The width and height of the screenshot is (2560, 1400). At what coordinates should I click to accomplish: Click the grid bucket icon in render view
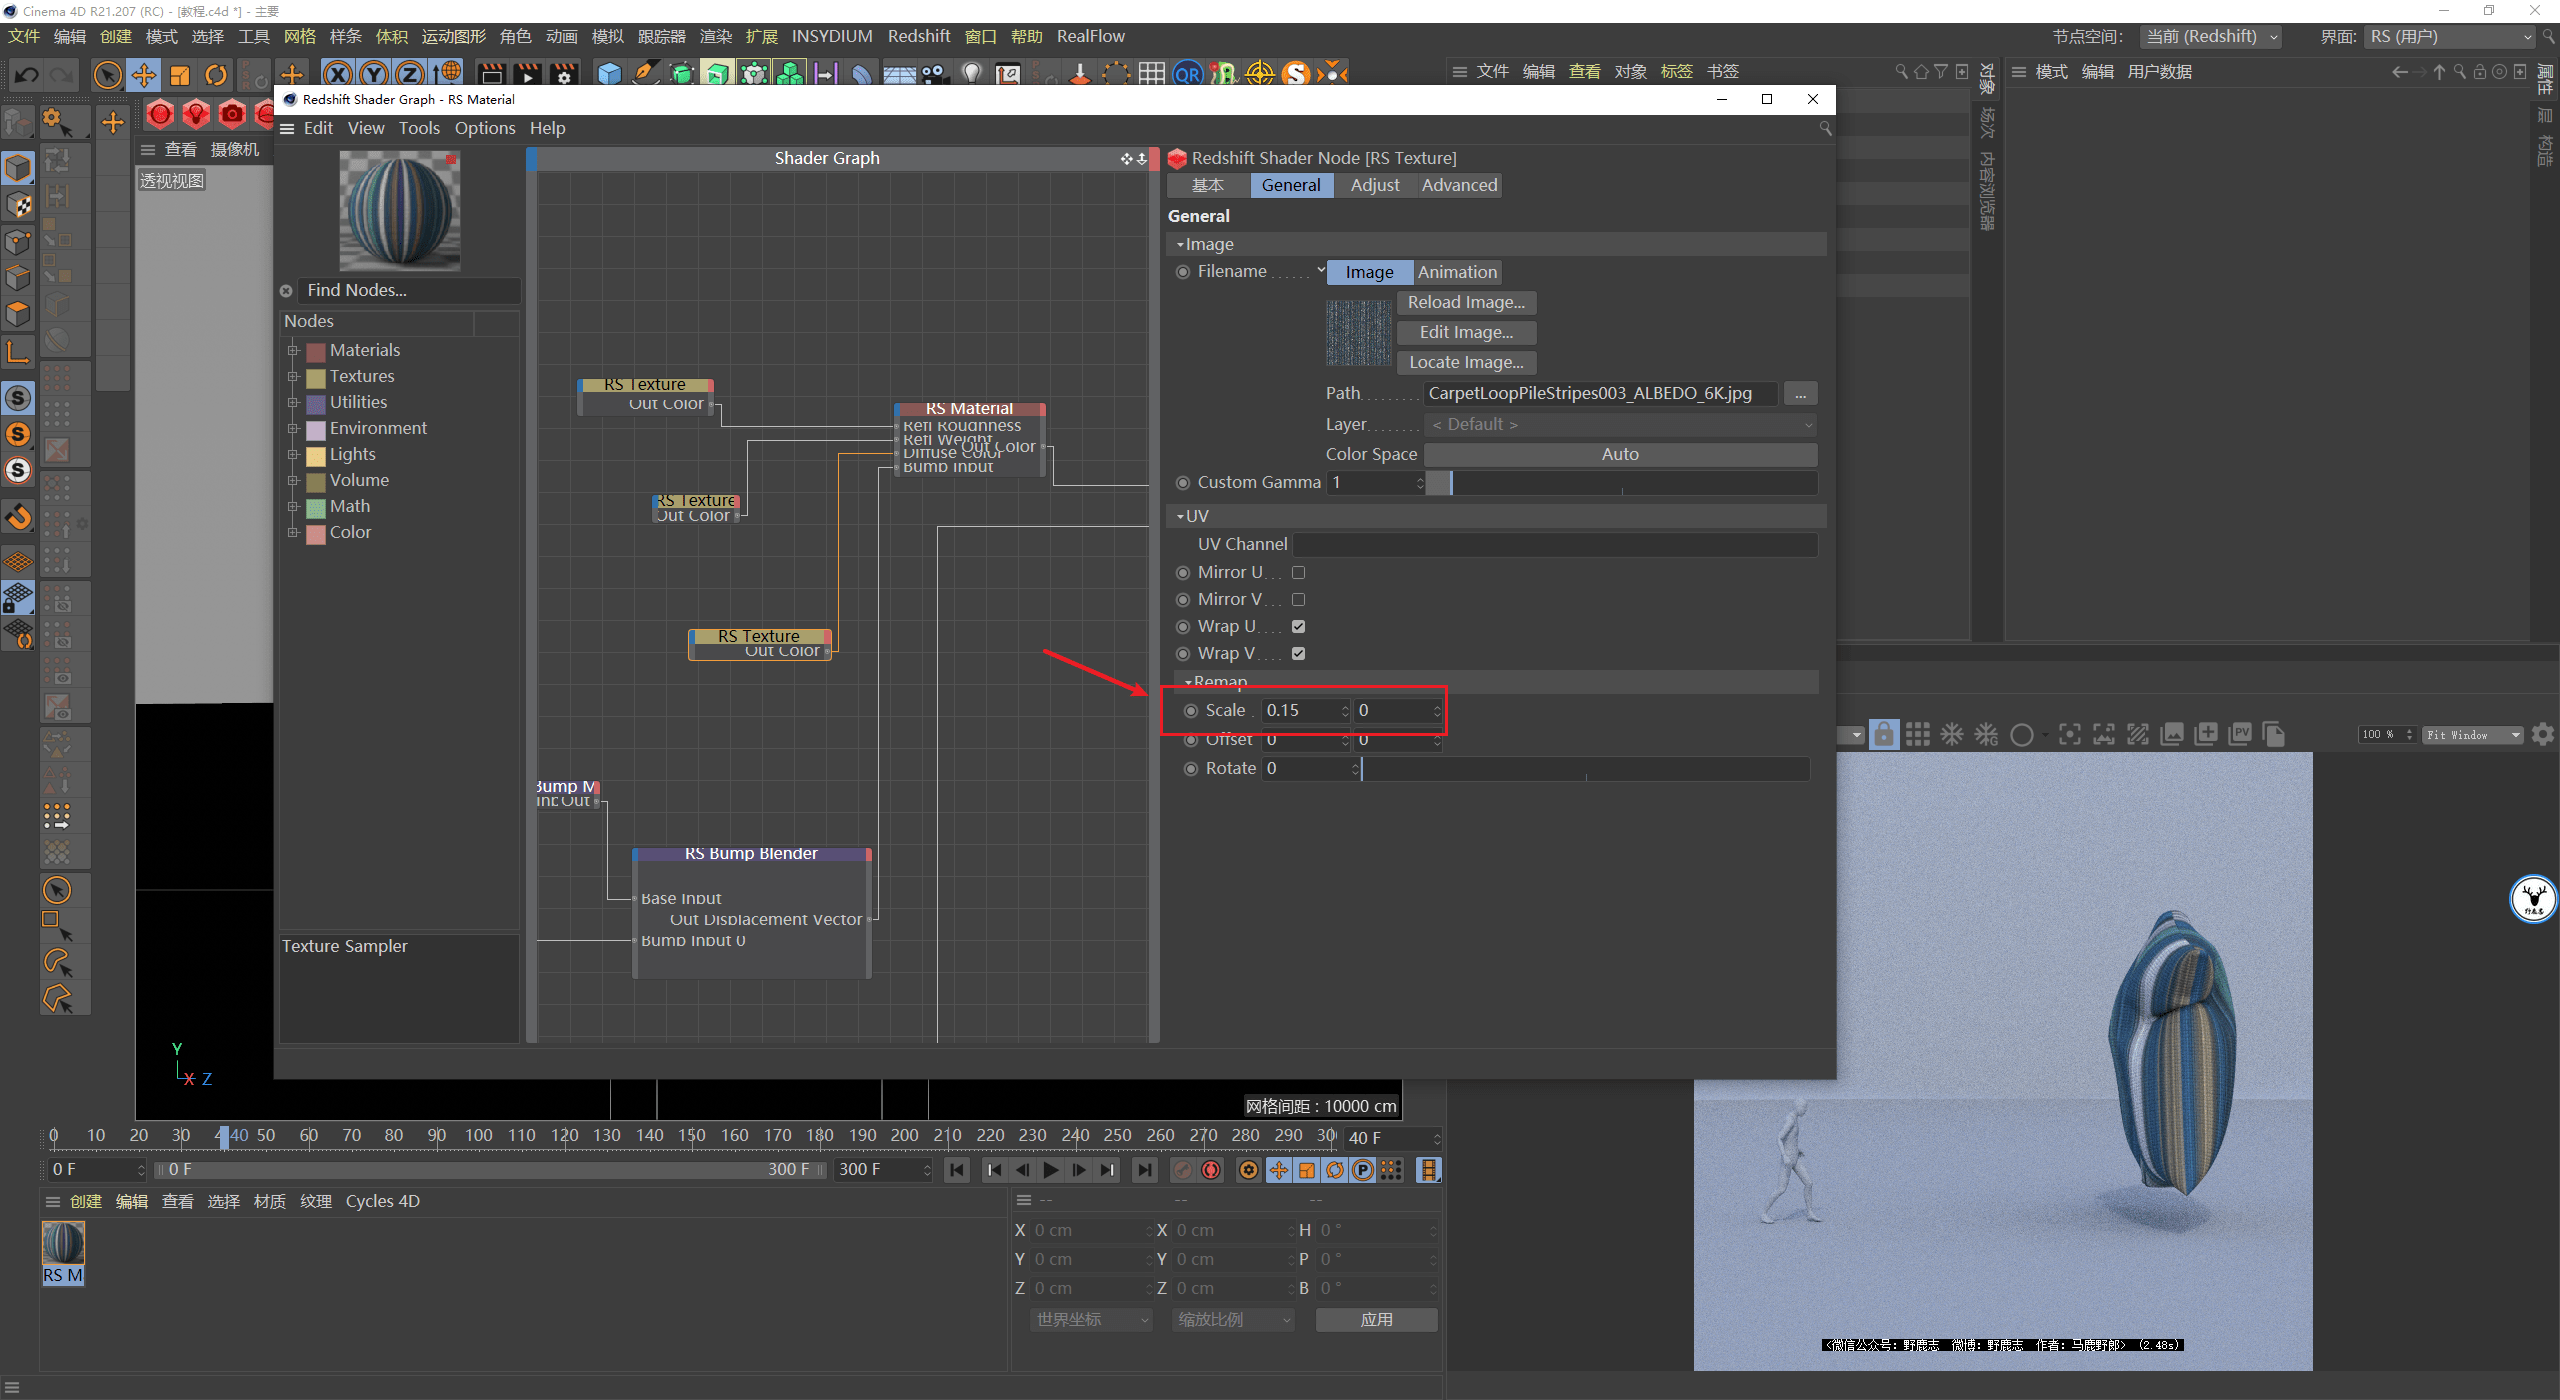(1917, 735)
